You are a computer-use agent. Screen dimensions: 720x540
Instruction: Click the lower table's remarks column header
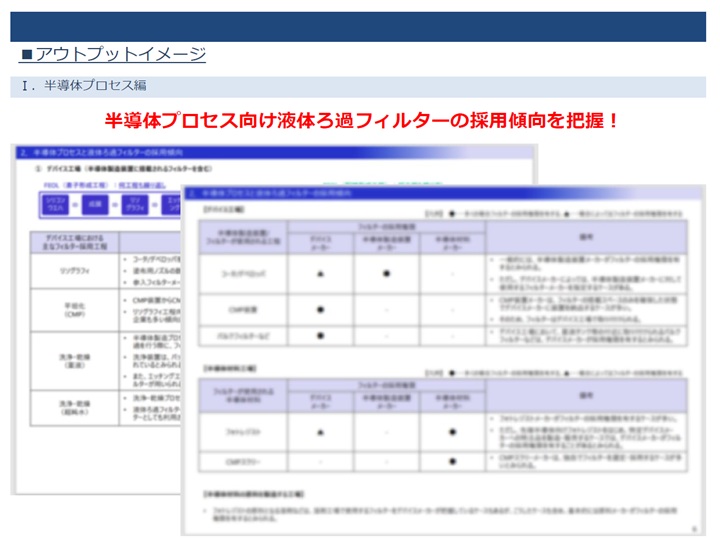pos(586,395)
